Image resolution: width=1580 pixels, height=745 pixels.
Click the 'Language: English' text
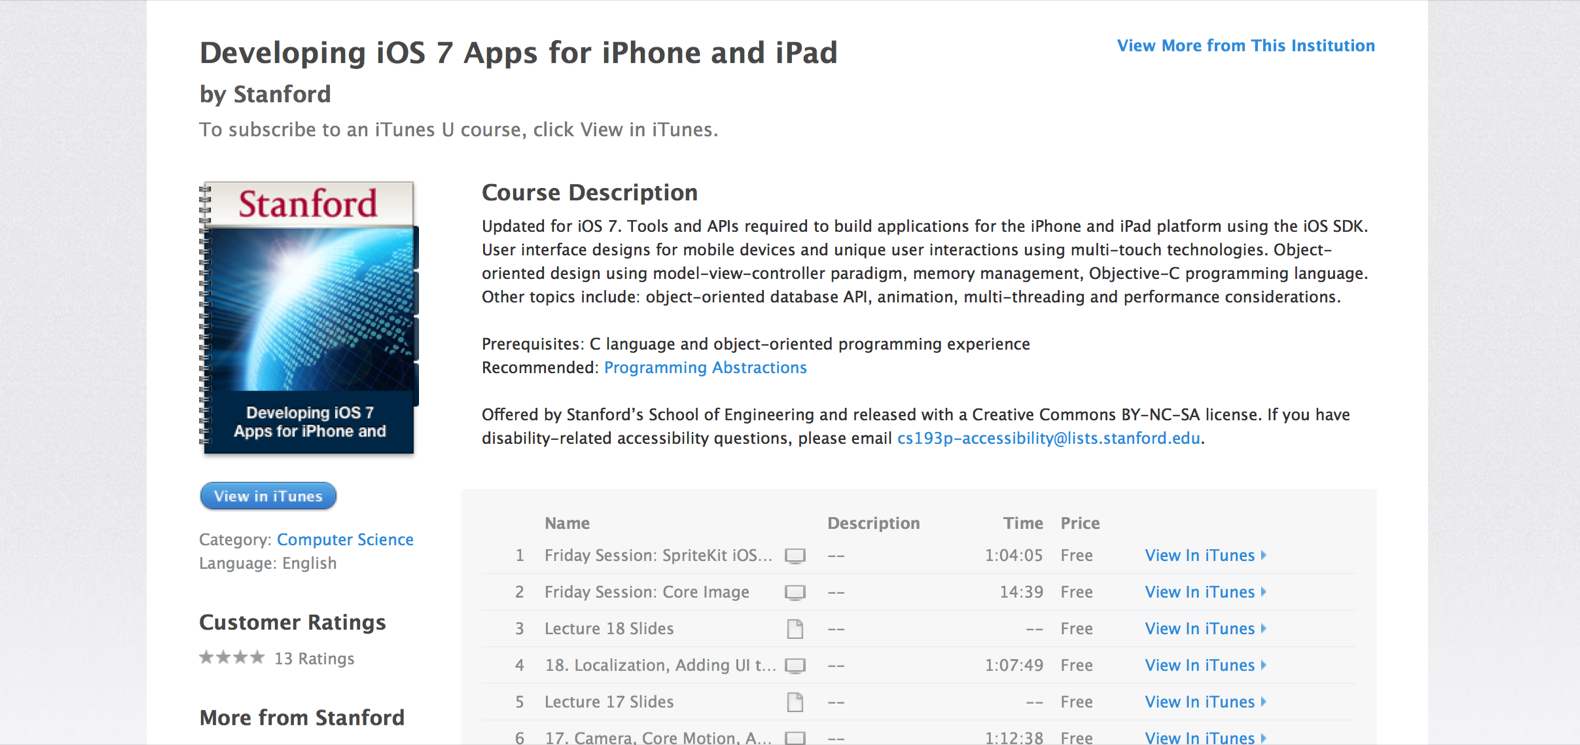[268, 563]
